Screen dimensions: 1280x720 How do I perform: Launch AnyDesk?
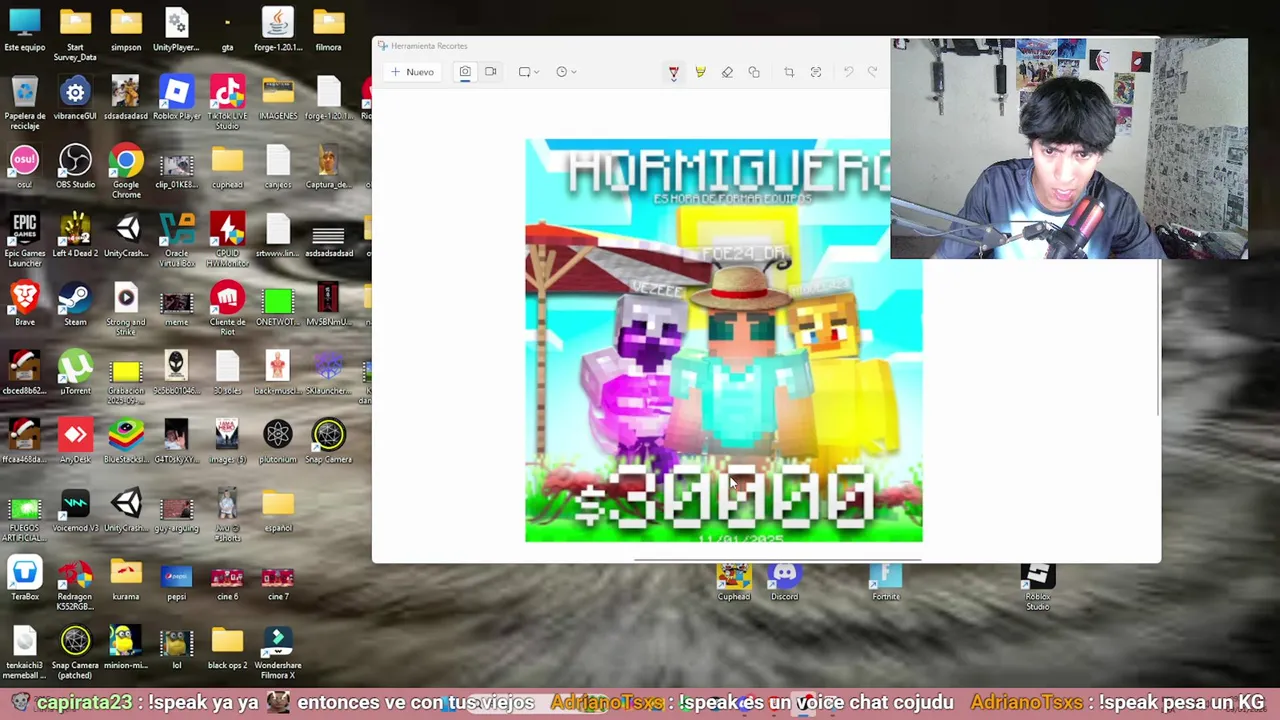point(75,441)
